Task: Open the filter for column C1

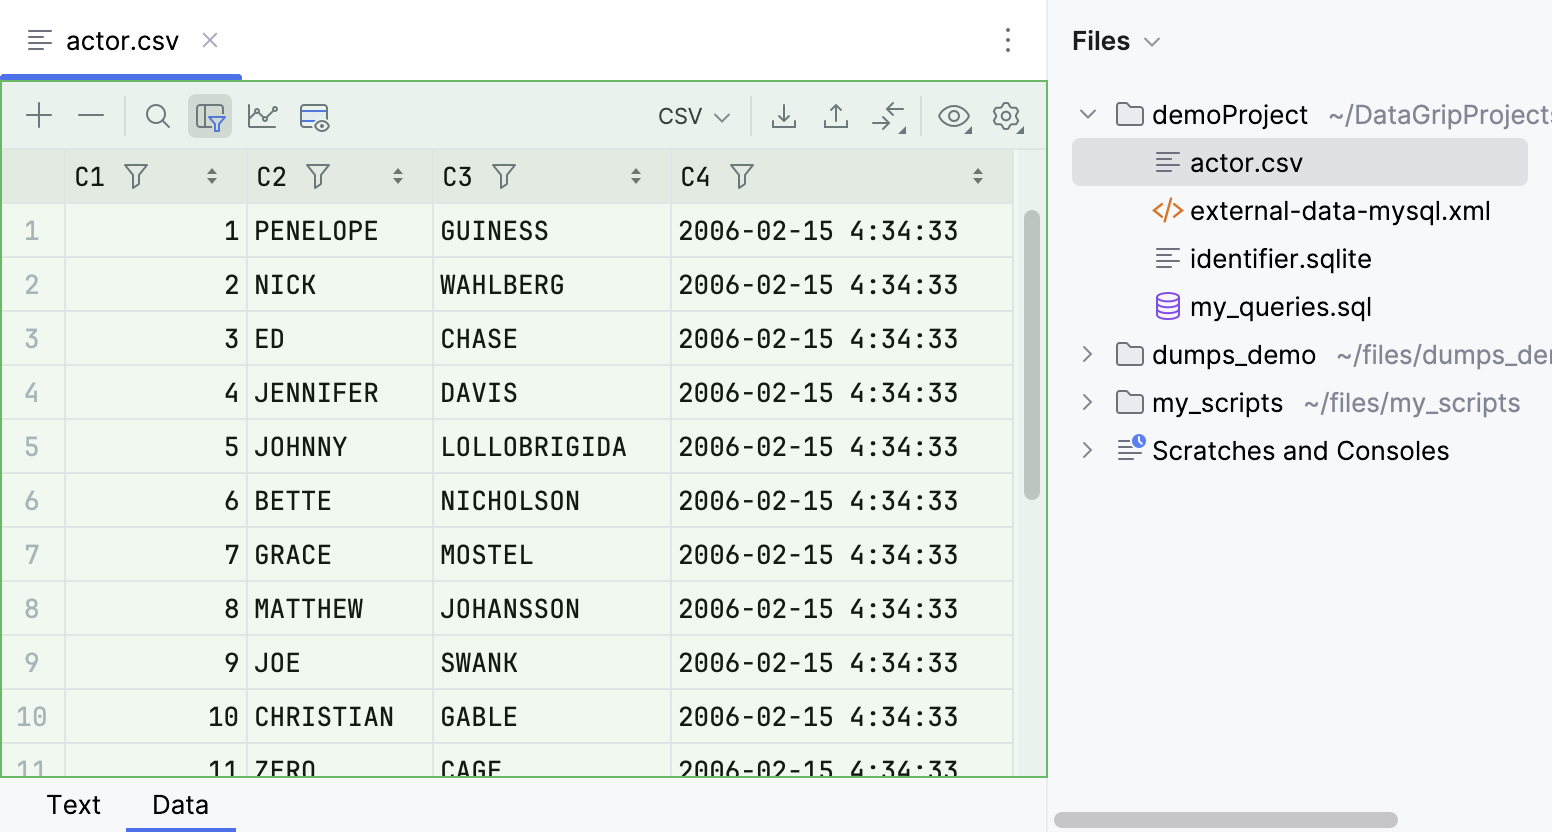Action: click(x=136, y=176)
